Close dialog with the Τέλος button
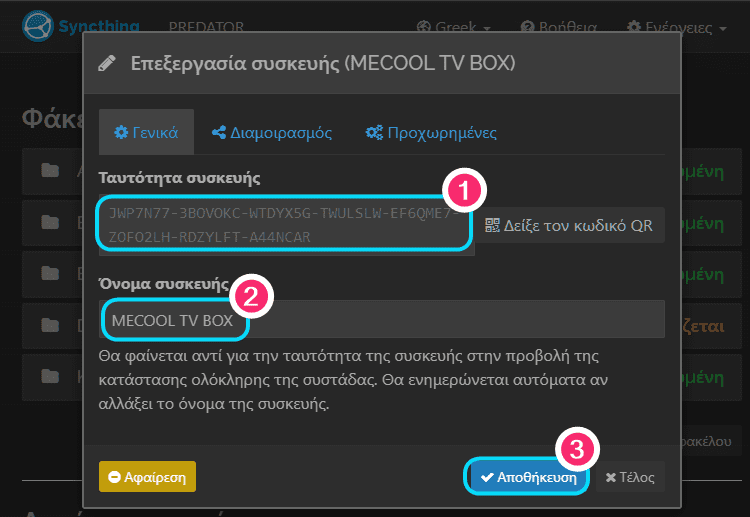 point(630,477)
